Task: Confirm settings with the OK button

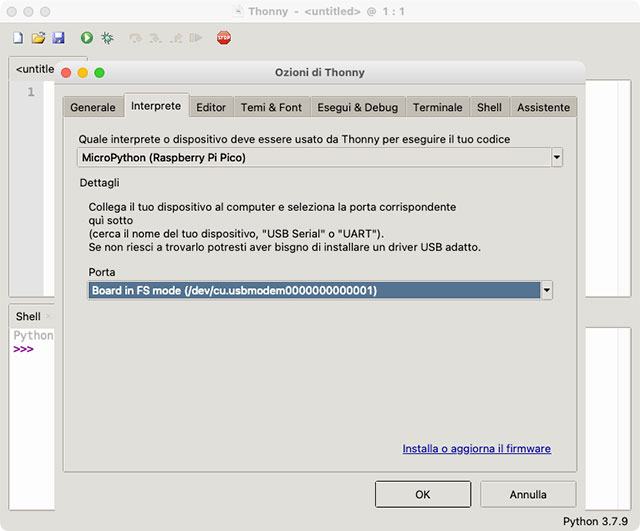Action: [x=423, y=494]
